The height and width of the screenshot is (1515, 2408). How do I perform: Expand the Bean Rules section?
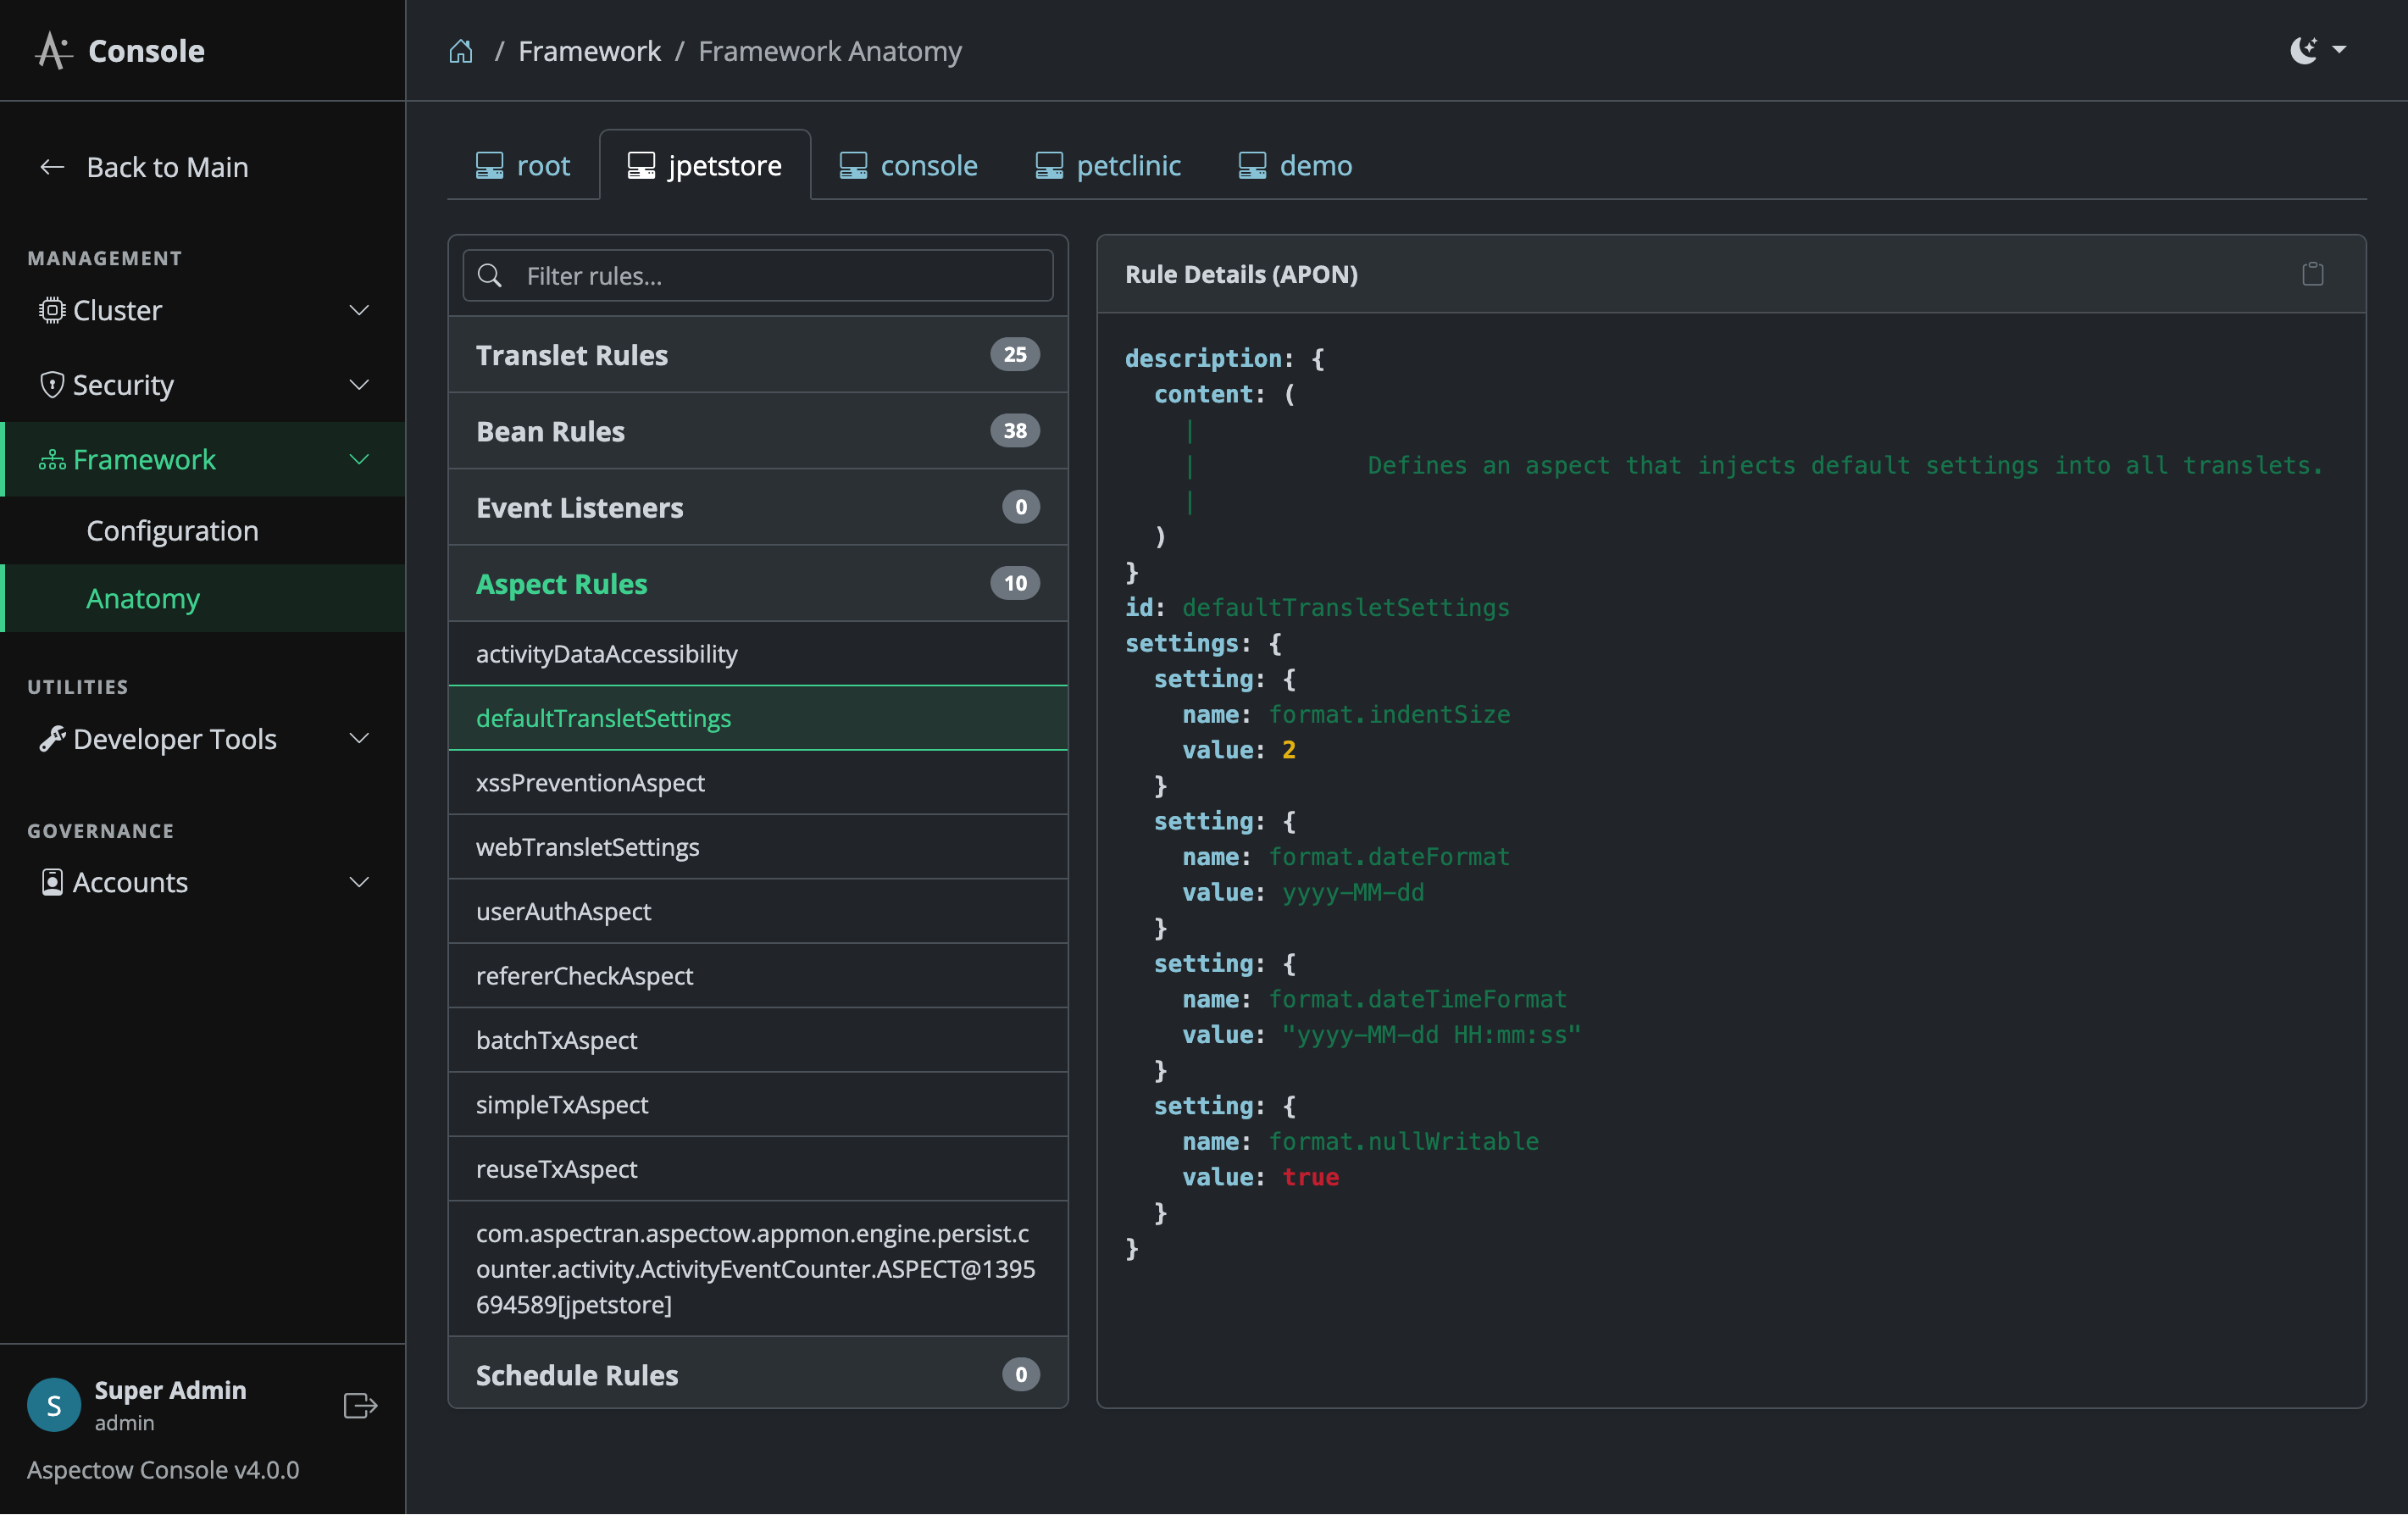(758, 431)
